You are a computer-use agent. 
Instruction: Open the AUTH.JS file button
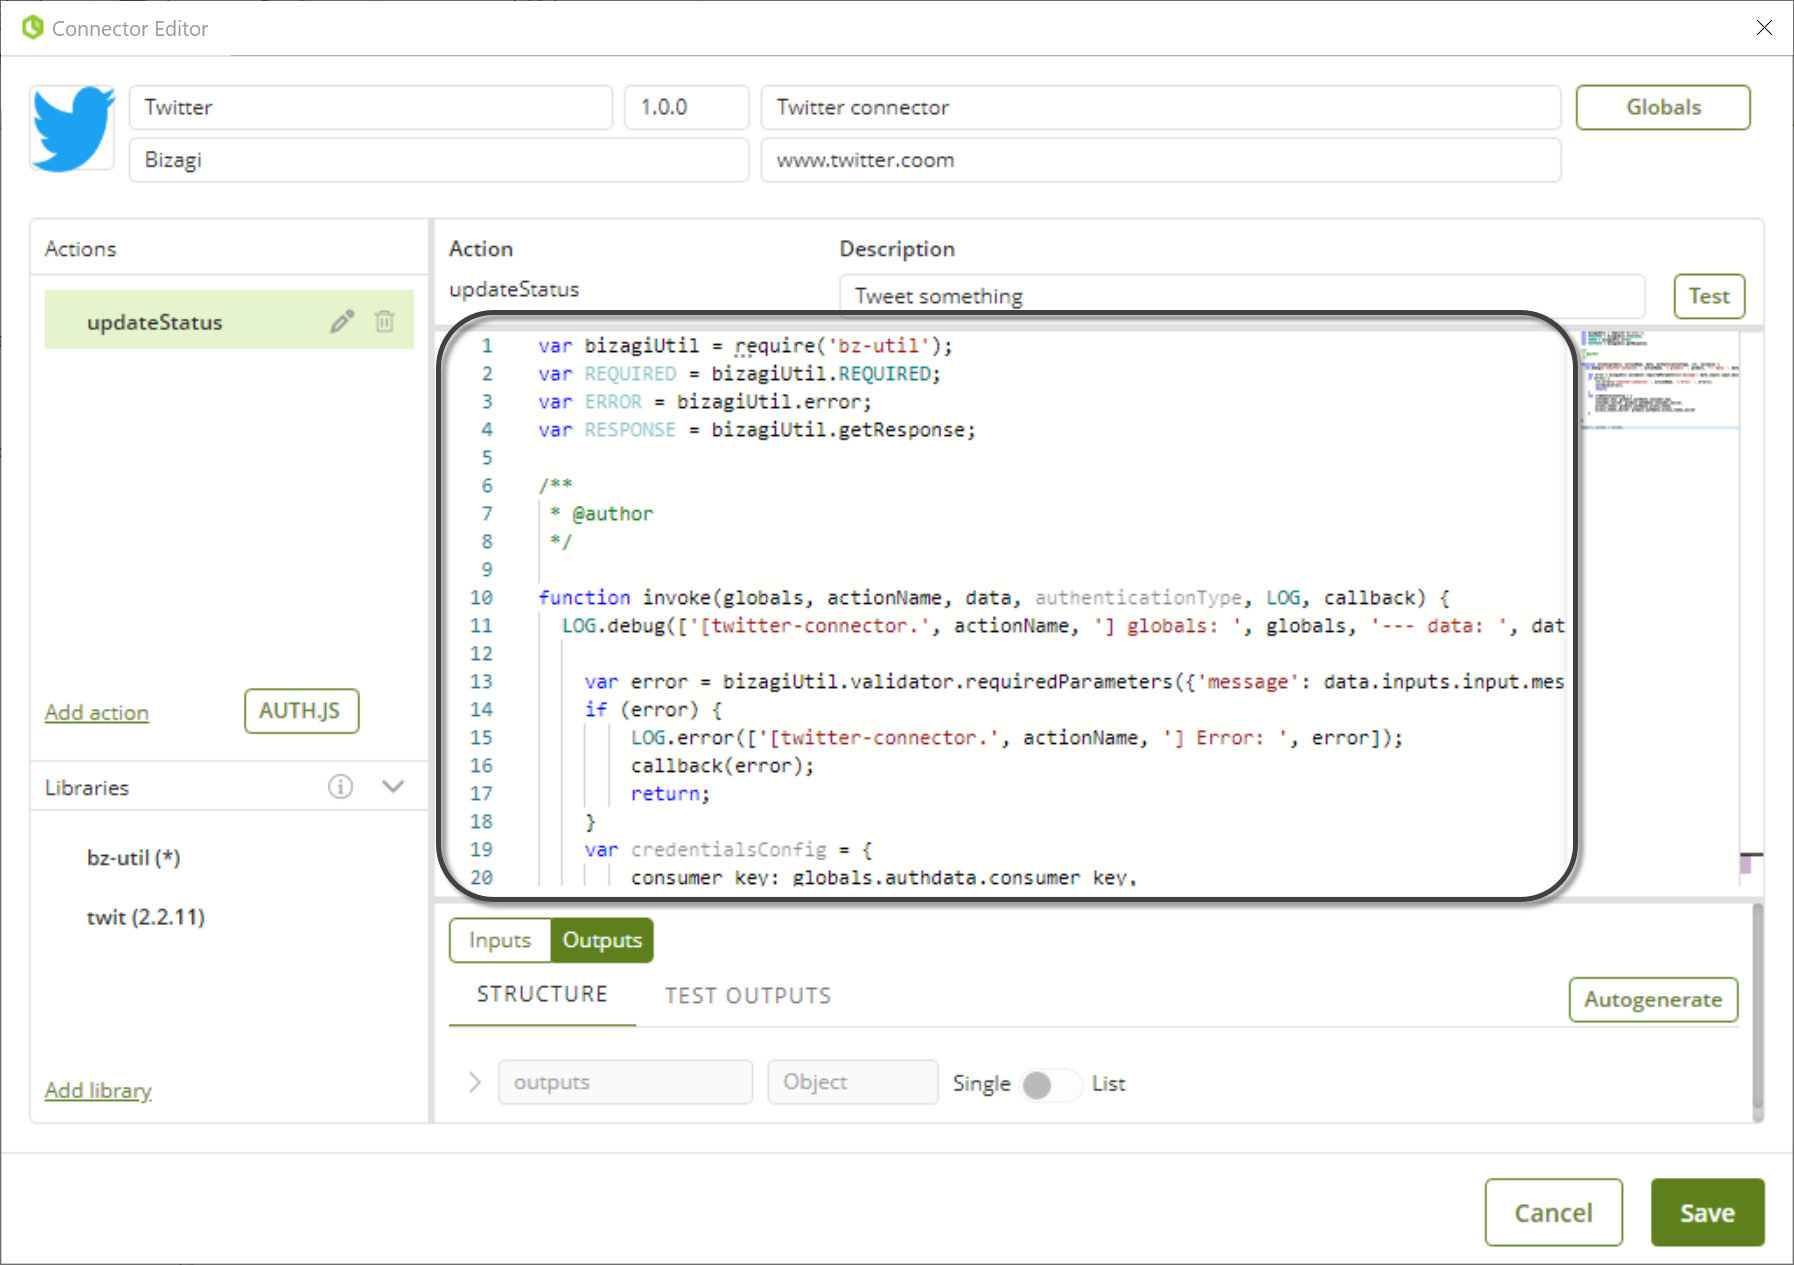click(x=301, y=711)
